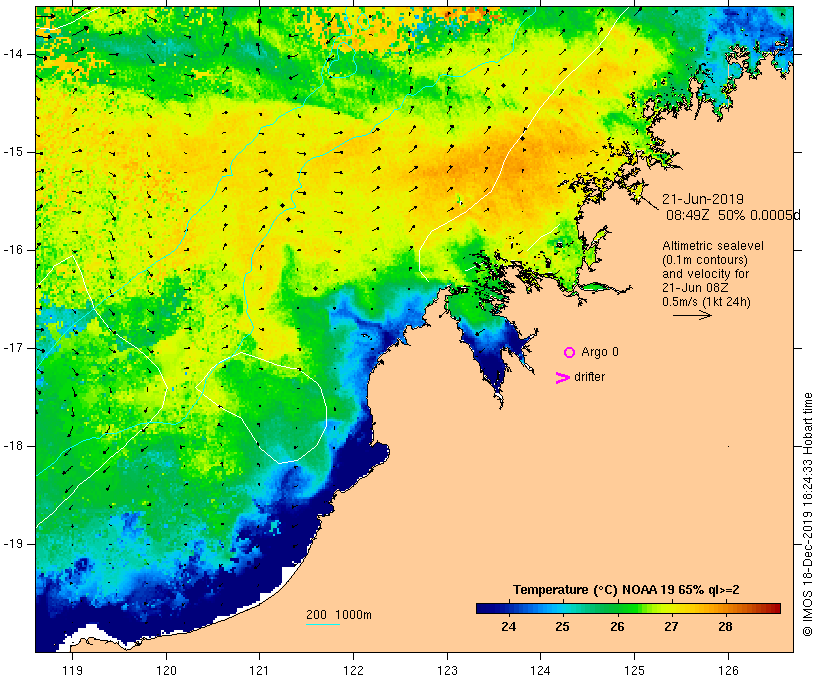Click the longitude label 123
The height and width of the screenshot is (680, 820).
(447, 670)
